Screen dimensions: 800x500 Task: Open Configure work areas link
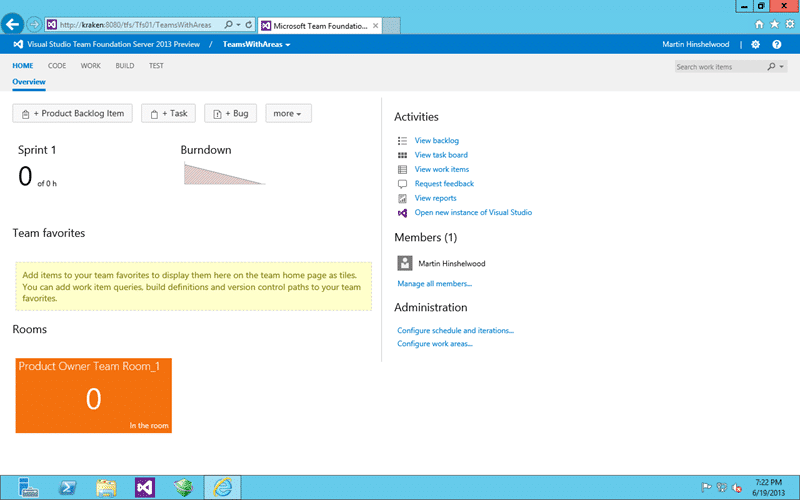click(435, 344)
